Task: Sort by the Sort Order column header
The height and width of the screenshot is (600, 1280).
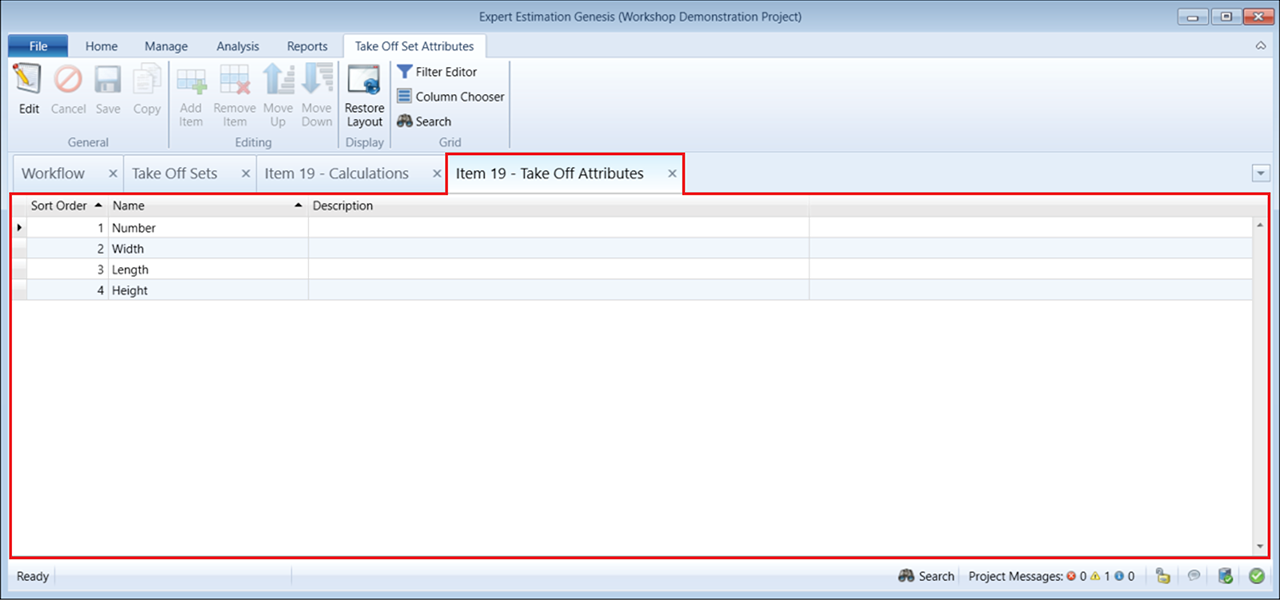Action: pyautogui.click(x=59, y=206)
